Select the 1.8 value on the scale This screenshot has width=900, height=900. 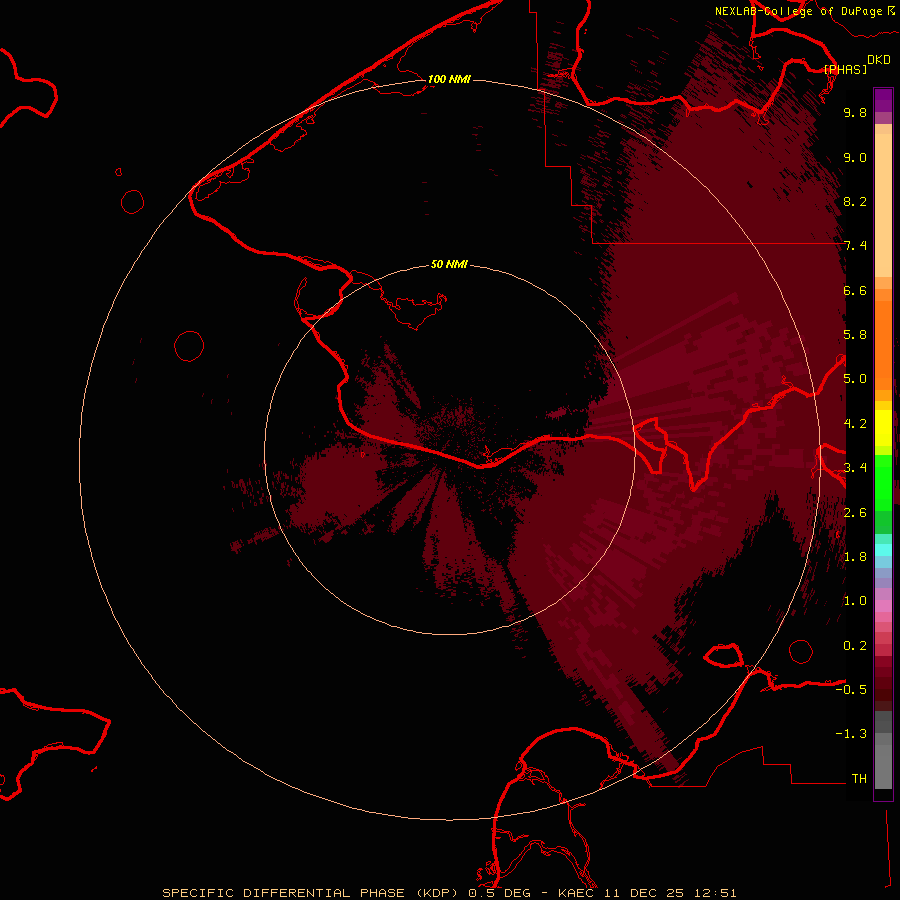(x=855, y=557)
